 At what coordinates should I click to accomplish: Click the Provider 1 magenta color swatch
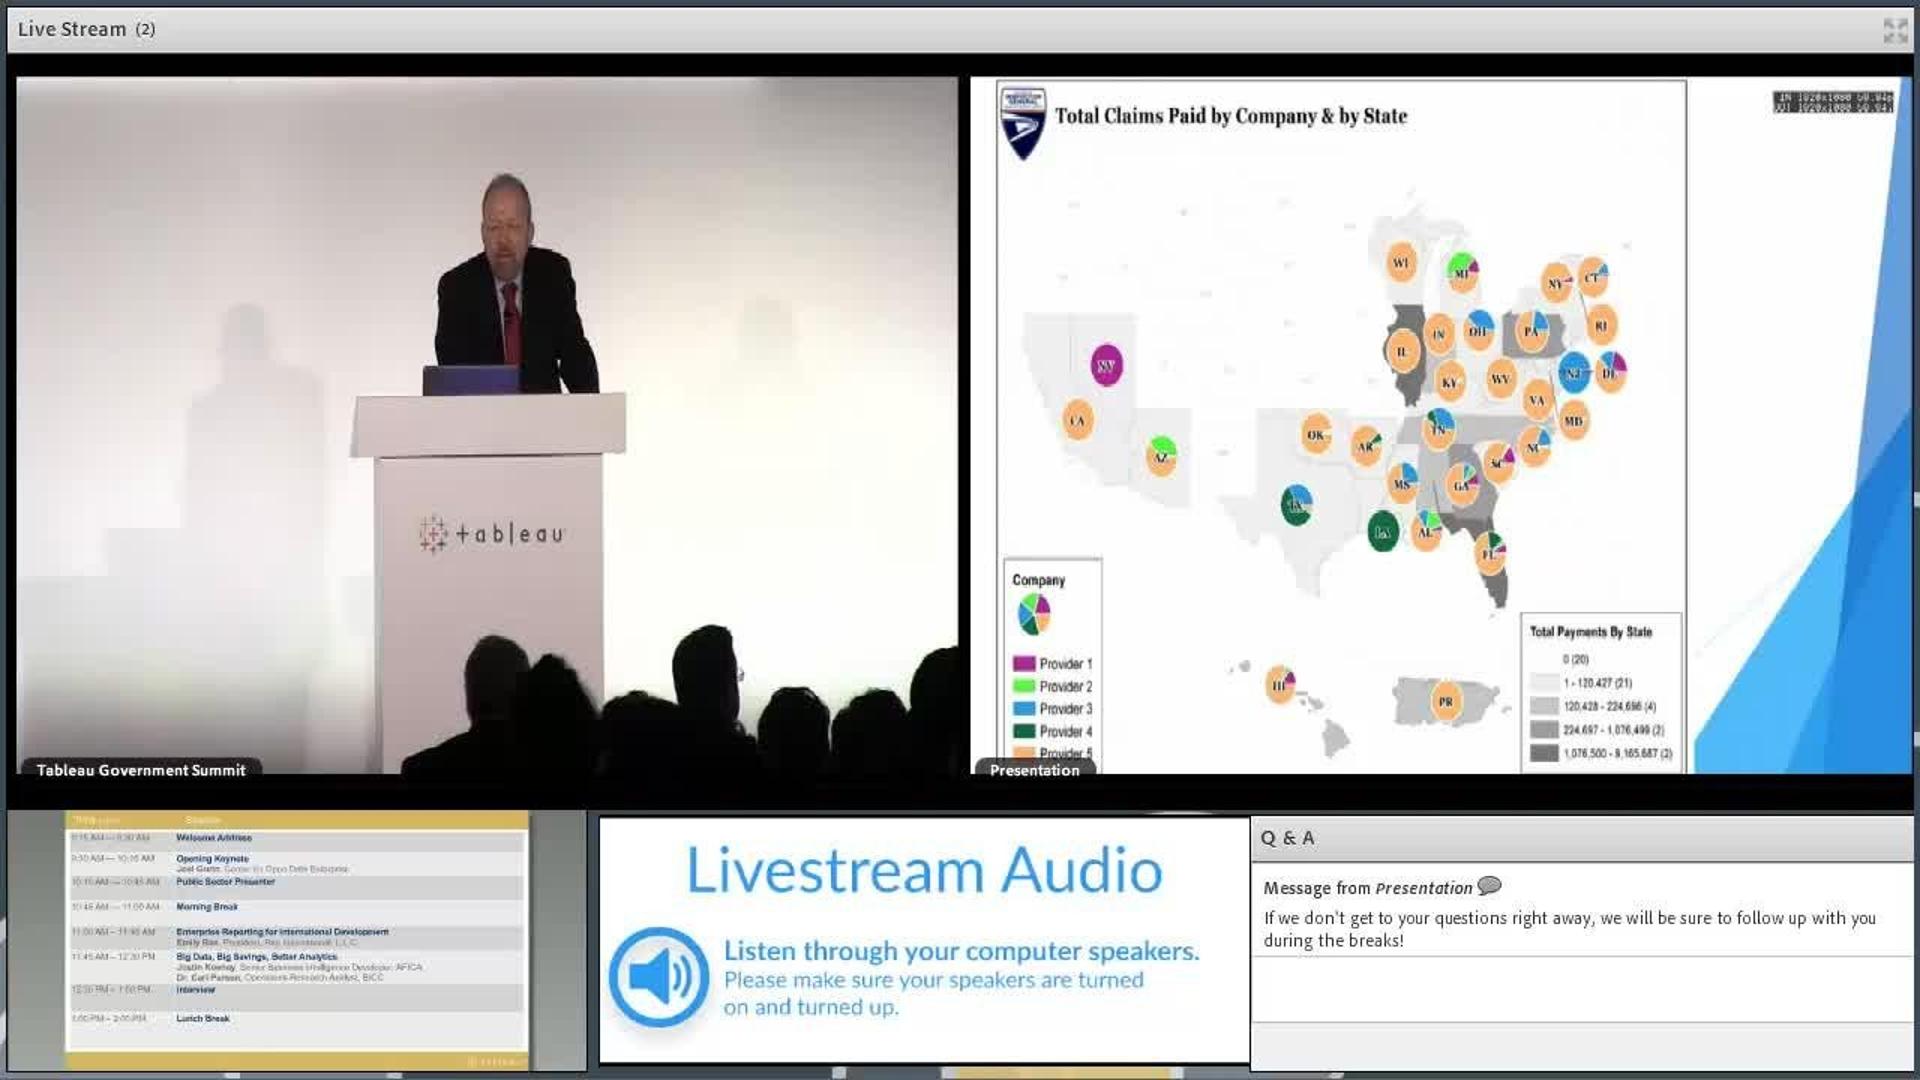(1023, 664)
